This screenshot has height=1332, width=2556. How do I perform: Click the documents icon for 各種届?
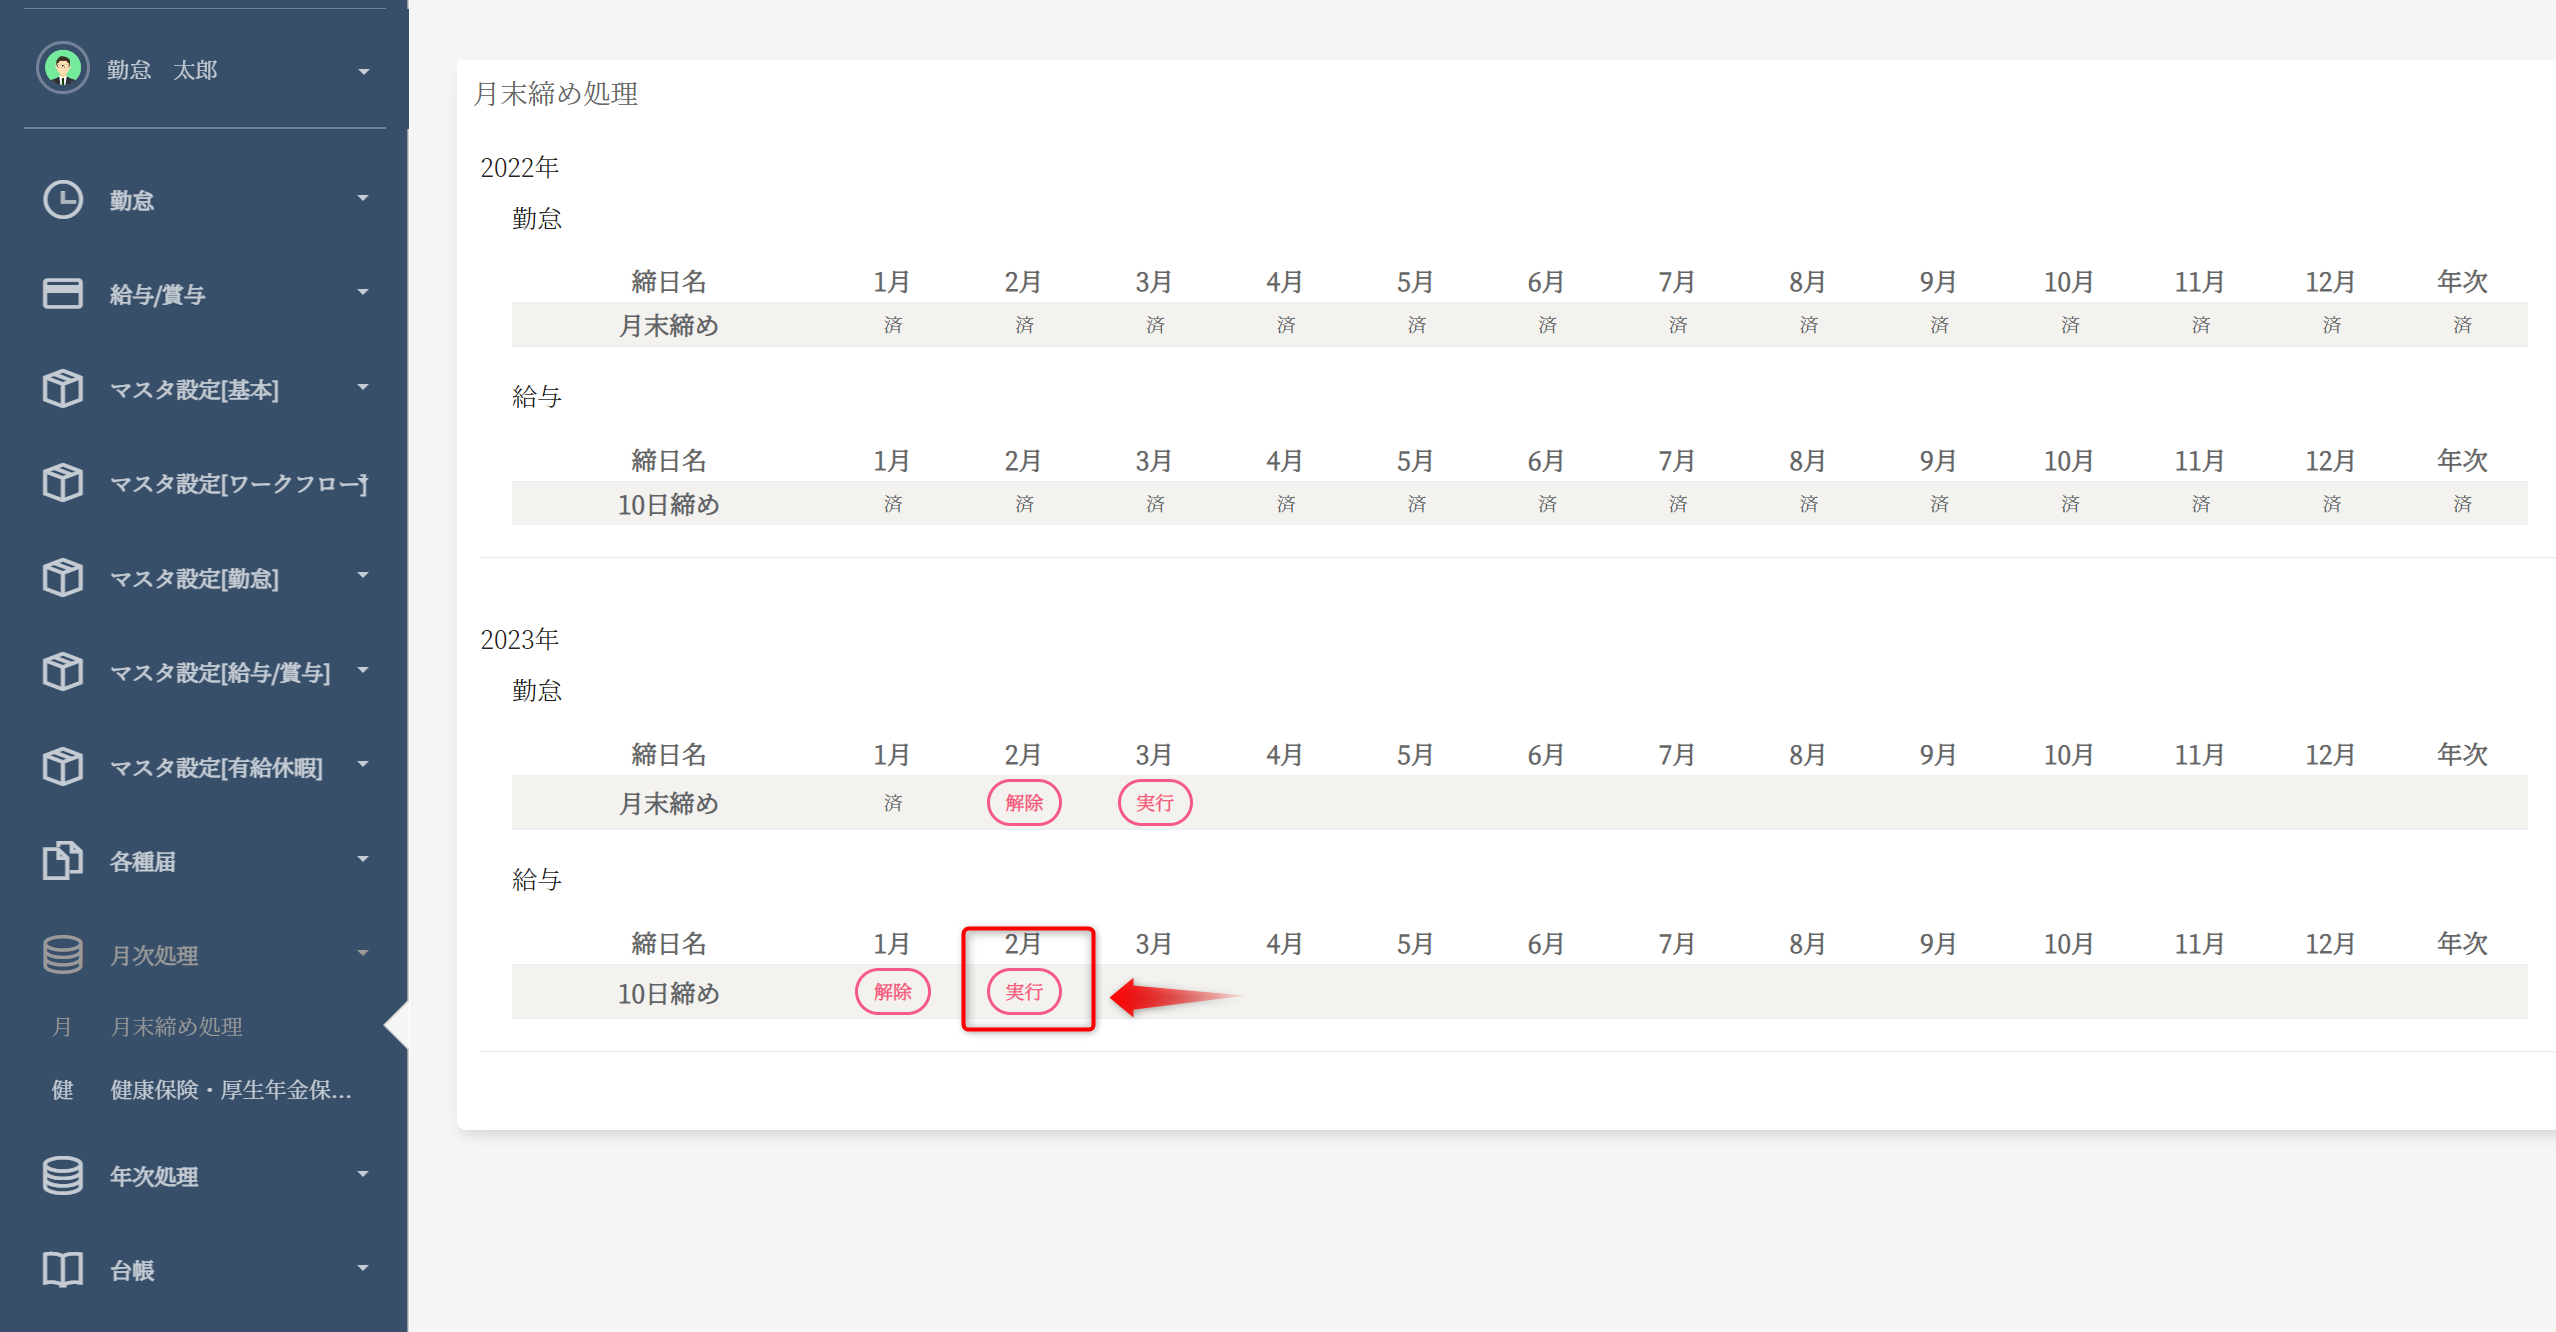[62, 861]
